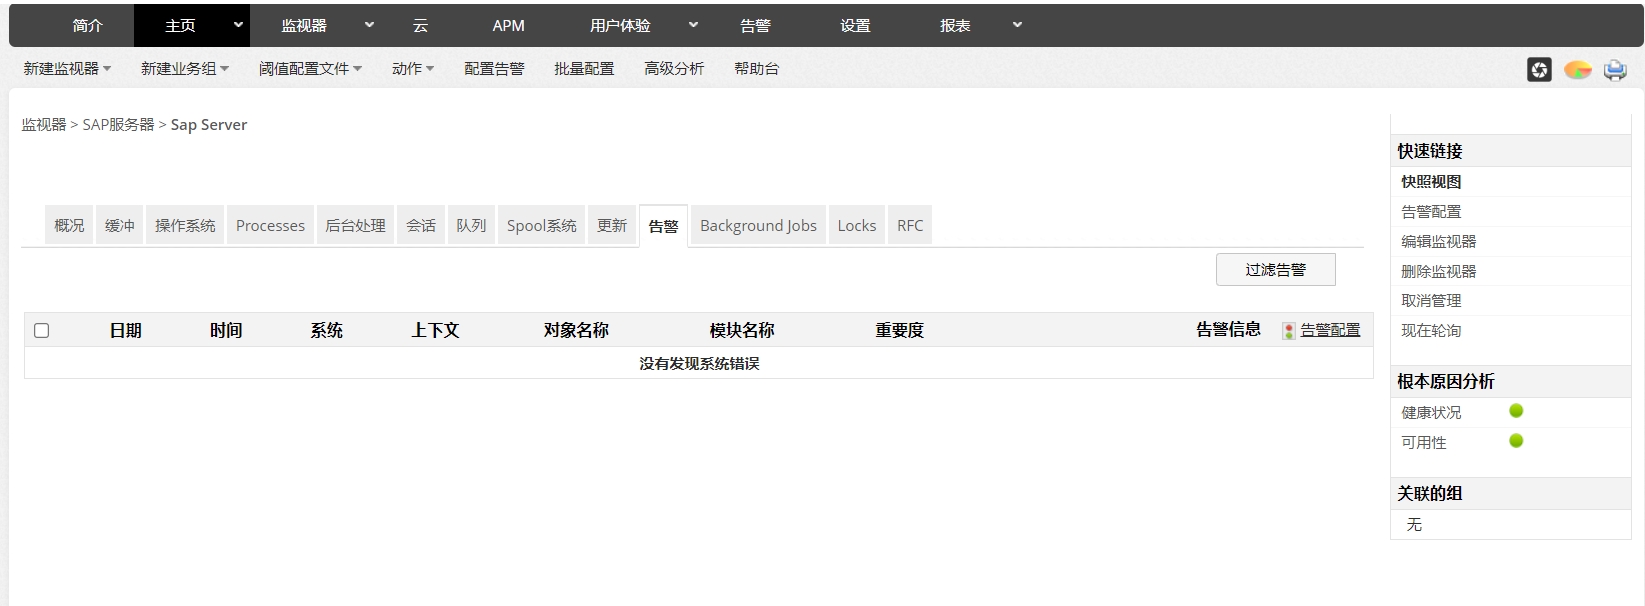Image resolution: width=1645 pixels, height=606 pixels.
Task: Click the 告警信息 column header
Action: pos(1228,330)
